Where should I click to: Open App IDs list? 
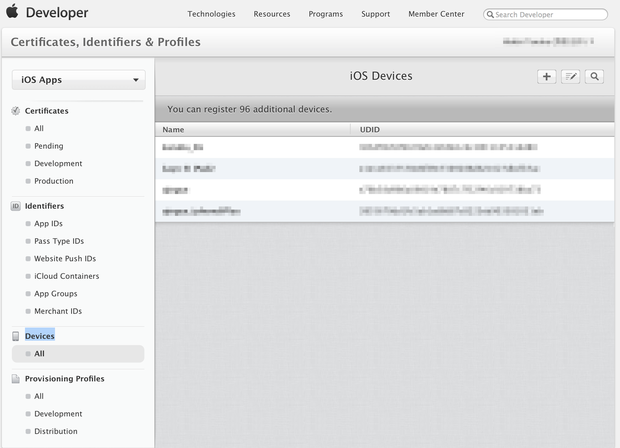coord(48,223)
